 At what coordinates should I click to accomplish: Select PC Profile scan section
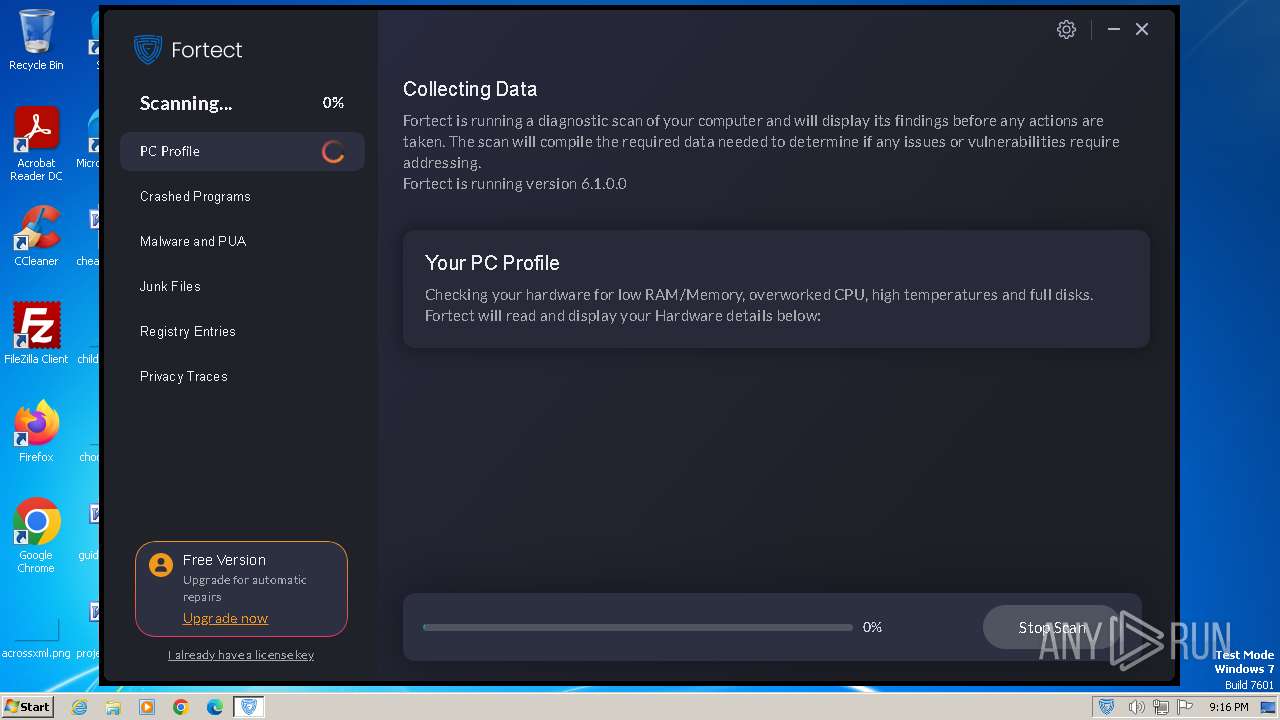tap(242, 152)
